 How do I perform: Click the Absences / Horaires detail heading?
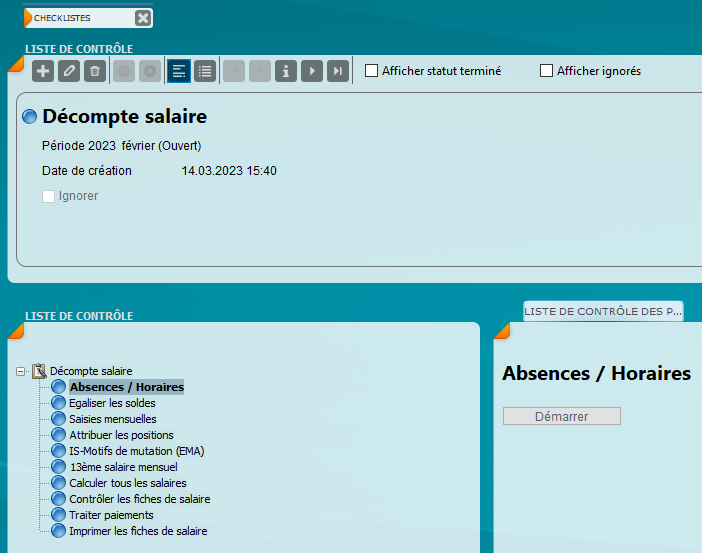coord(596,373)
